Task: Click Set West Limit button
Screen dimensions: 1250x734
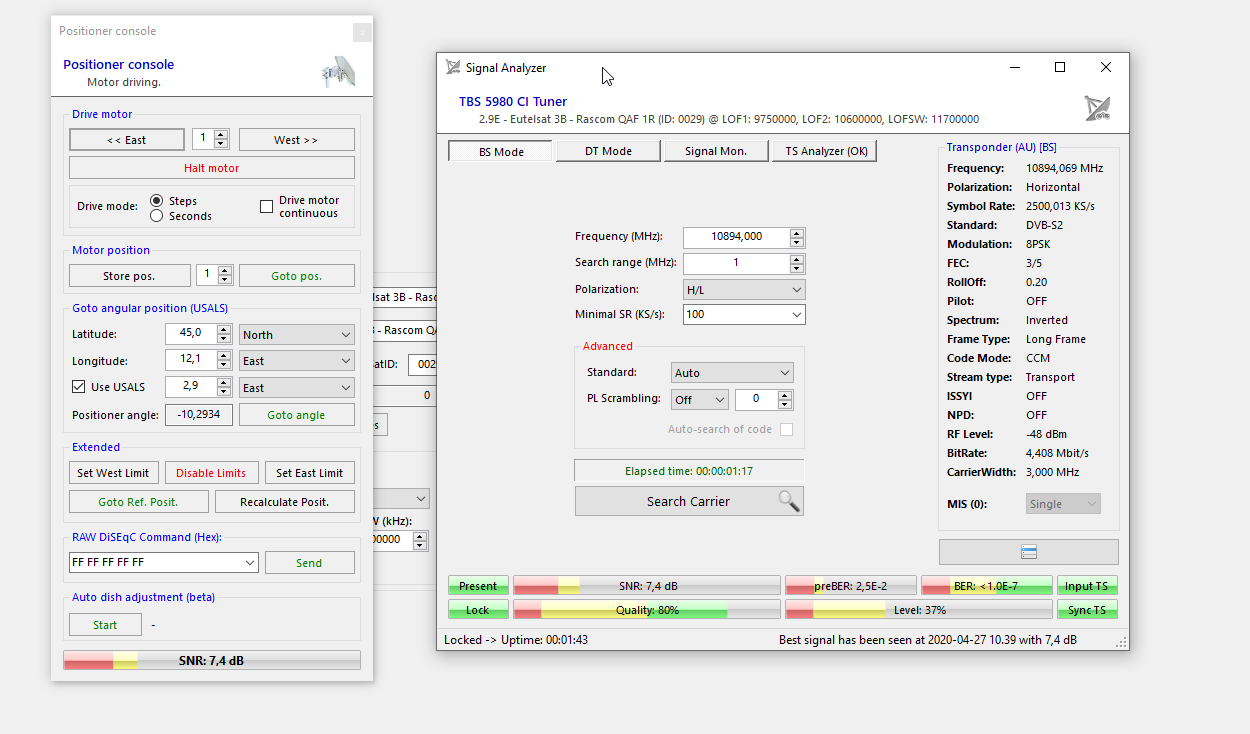Action: [x=113, y=473]
